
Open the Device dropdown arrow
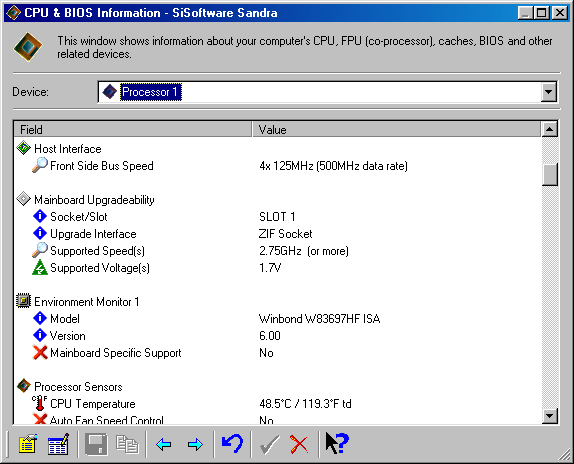pos(548,91)
